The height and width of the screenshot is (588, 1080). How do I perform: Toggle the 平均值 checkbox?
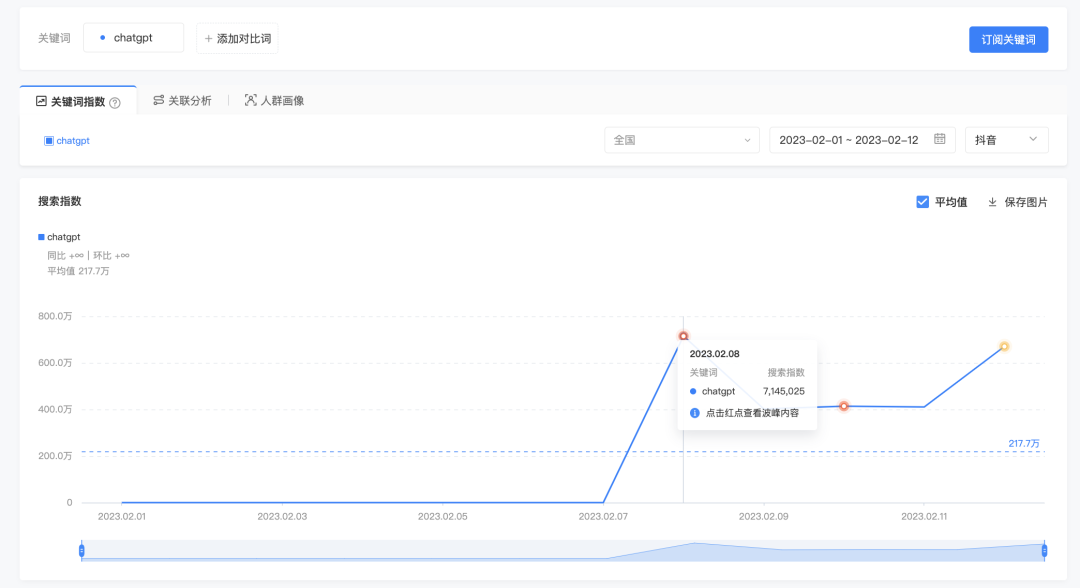[922, 202]
